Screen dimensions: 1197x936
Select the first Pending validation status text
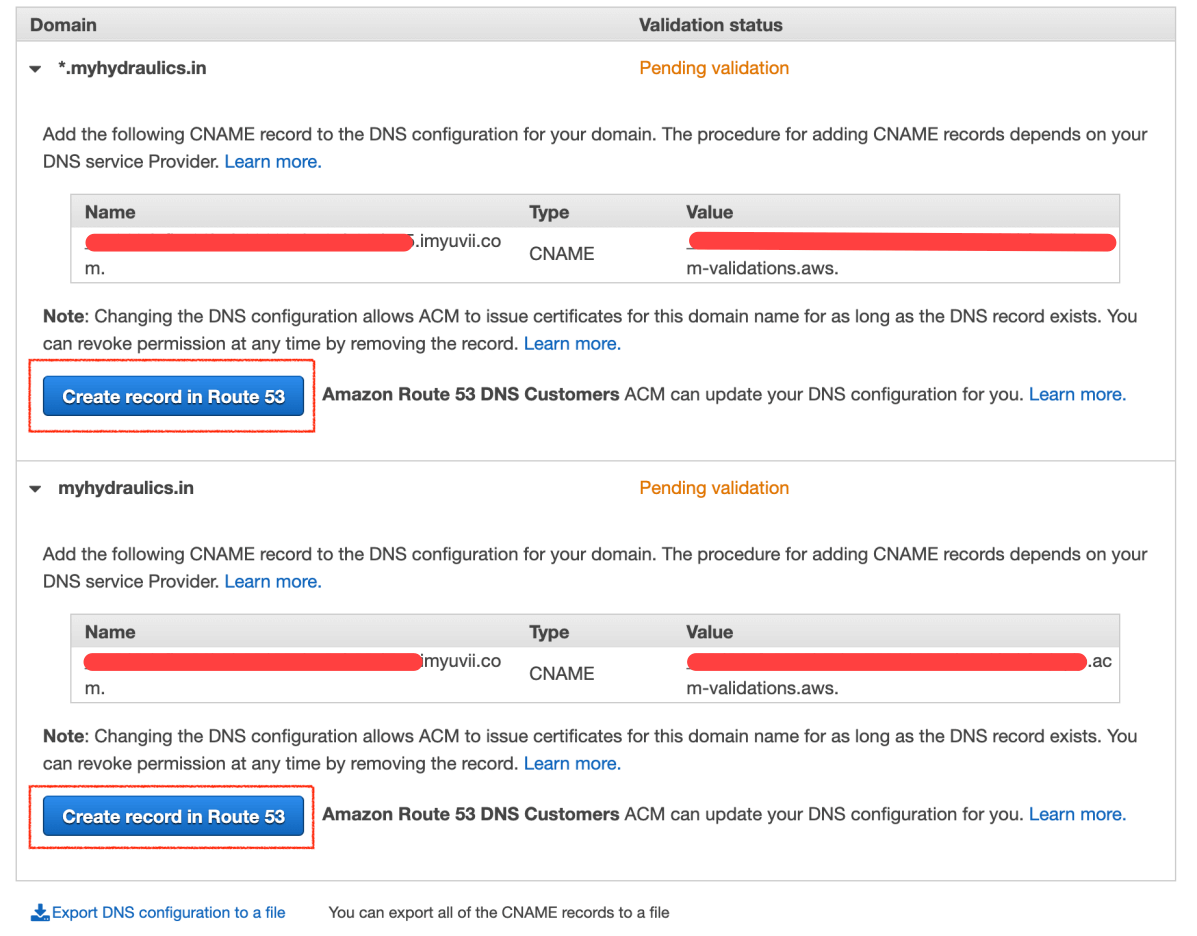coord(714,68)
